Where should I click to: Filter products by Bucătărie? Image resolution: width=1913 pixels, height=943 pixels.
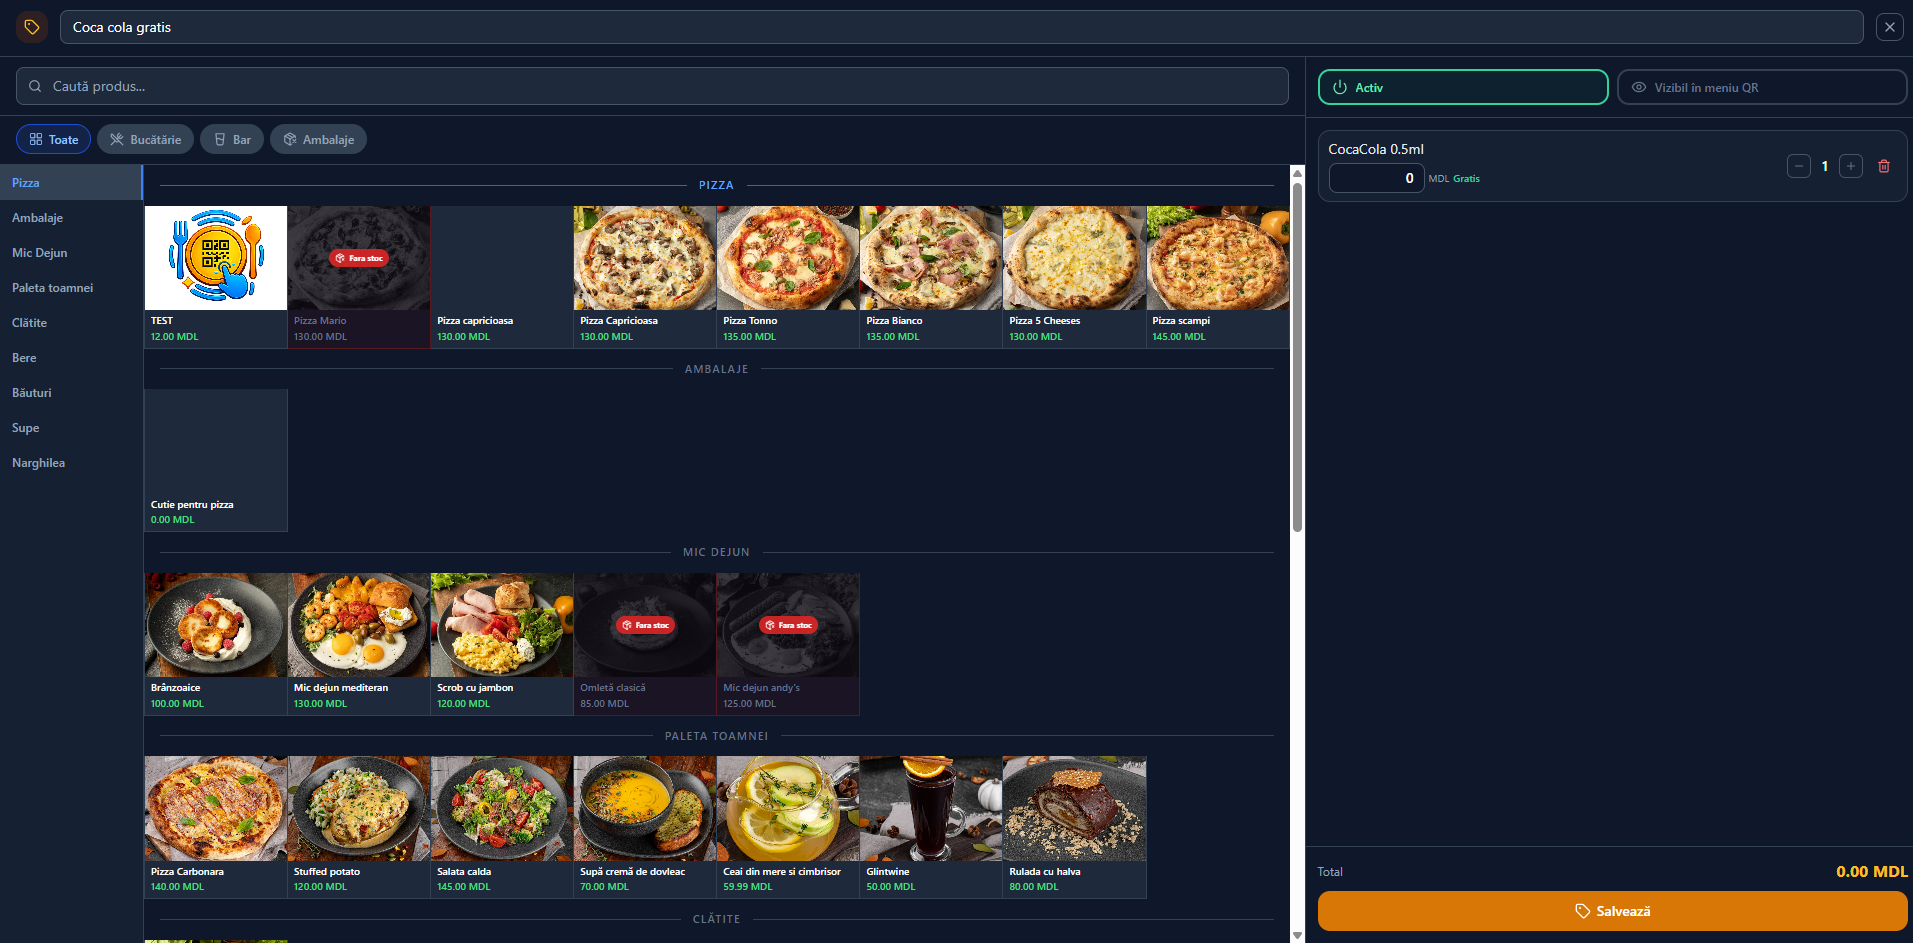tap(146, 139)
